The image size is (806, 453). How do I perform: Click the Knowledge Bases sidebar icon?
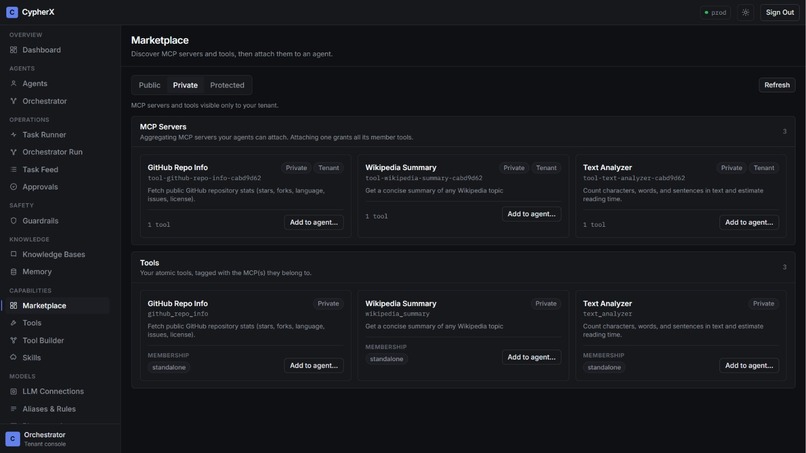pyautogui.click(x=13, y=254)
